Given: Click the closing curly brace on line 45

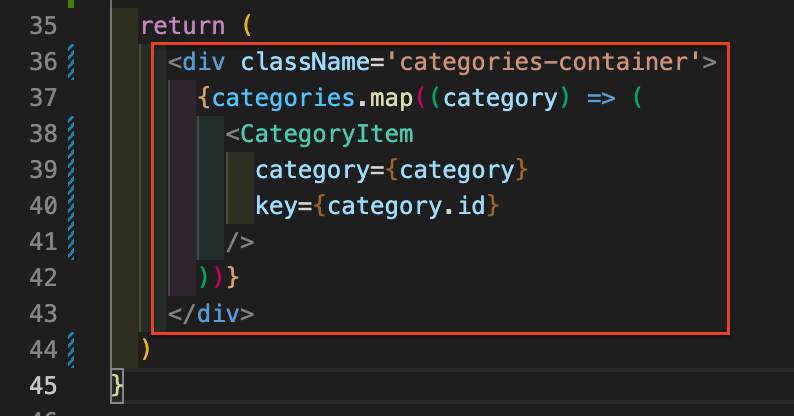Looking at the screenshot, I should coord(117,386).
